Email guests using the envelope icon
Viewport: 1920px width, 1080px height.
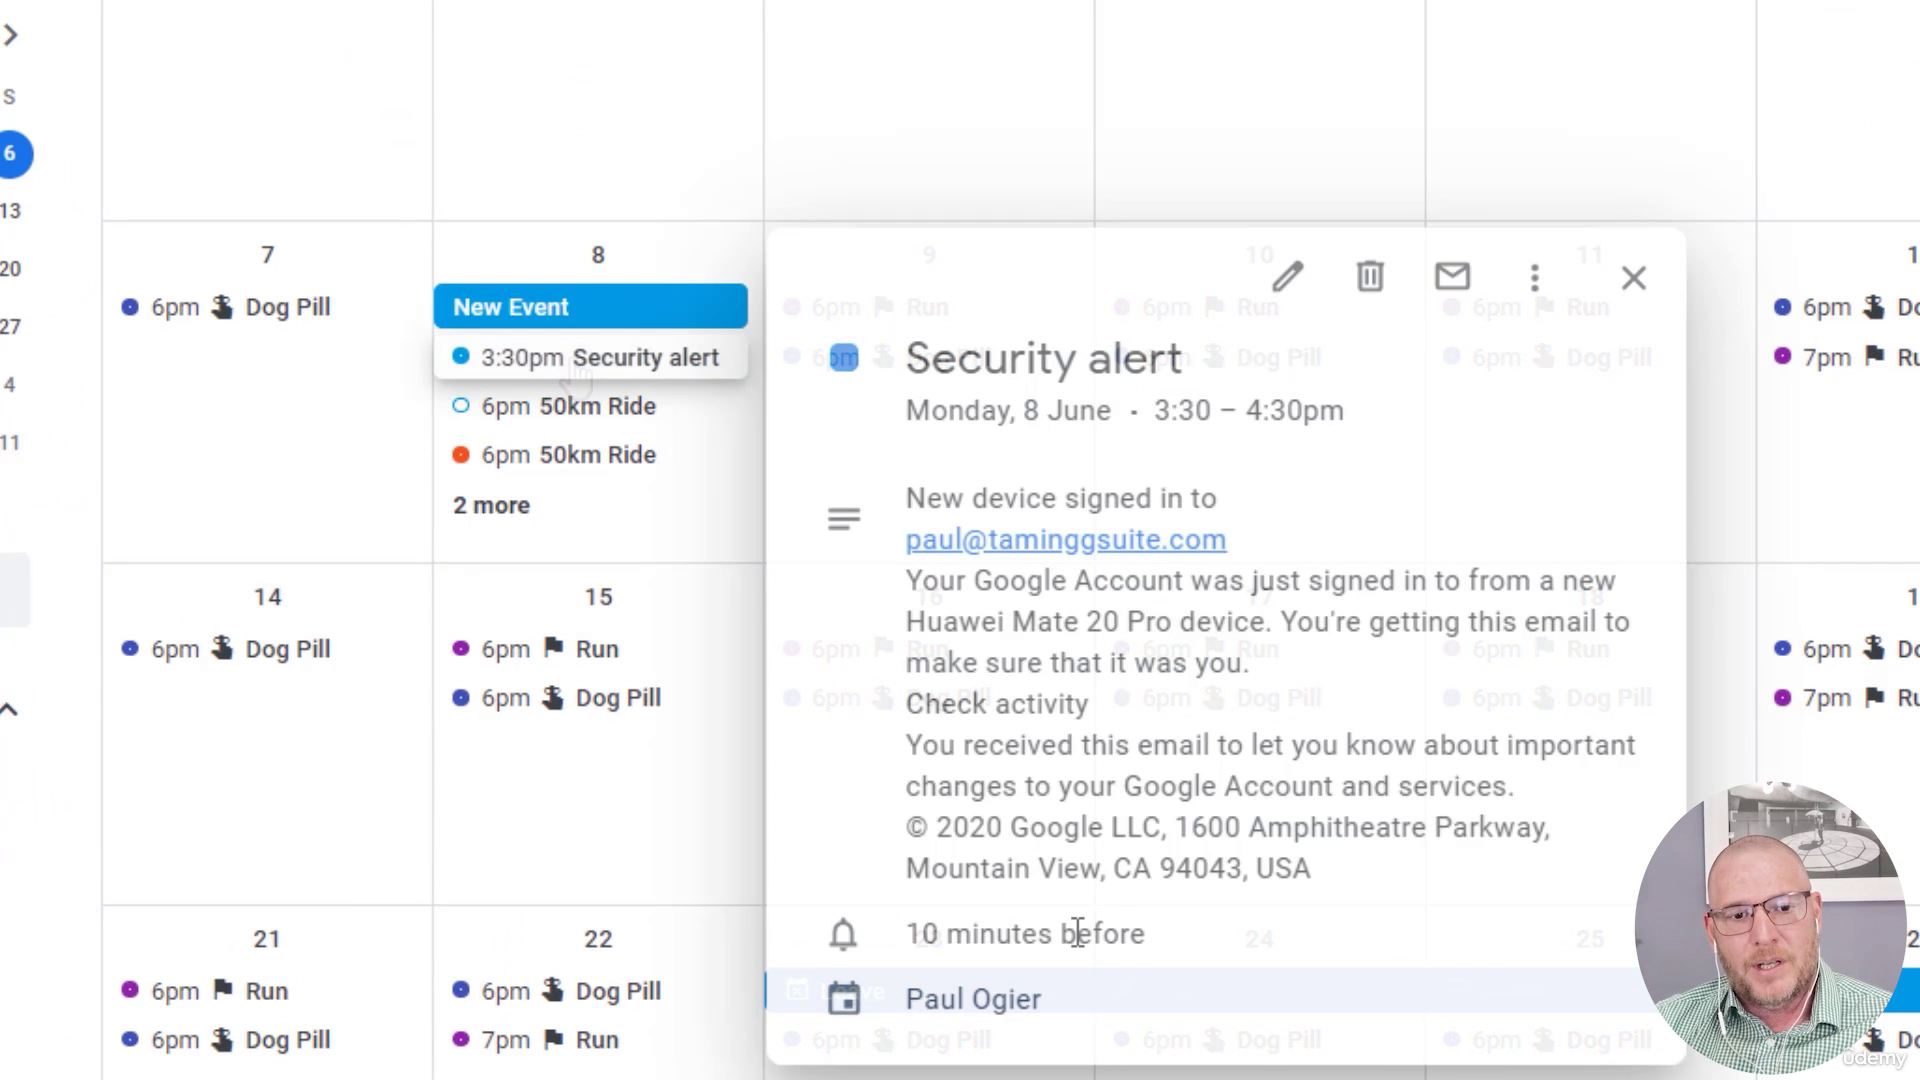coord(1452,277)
